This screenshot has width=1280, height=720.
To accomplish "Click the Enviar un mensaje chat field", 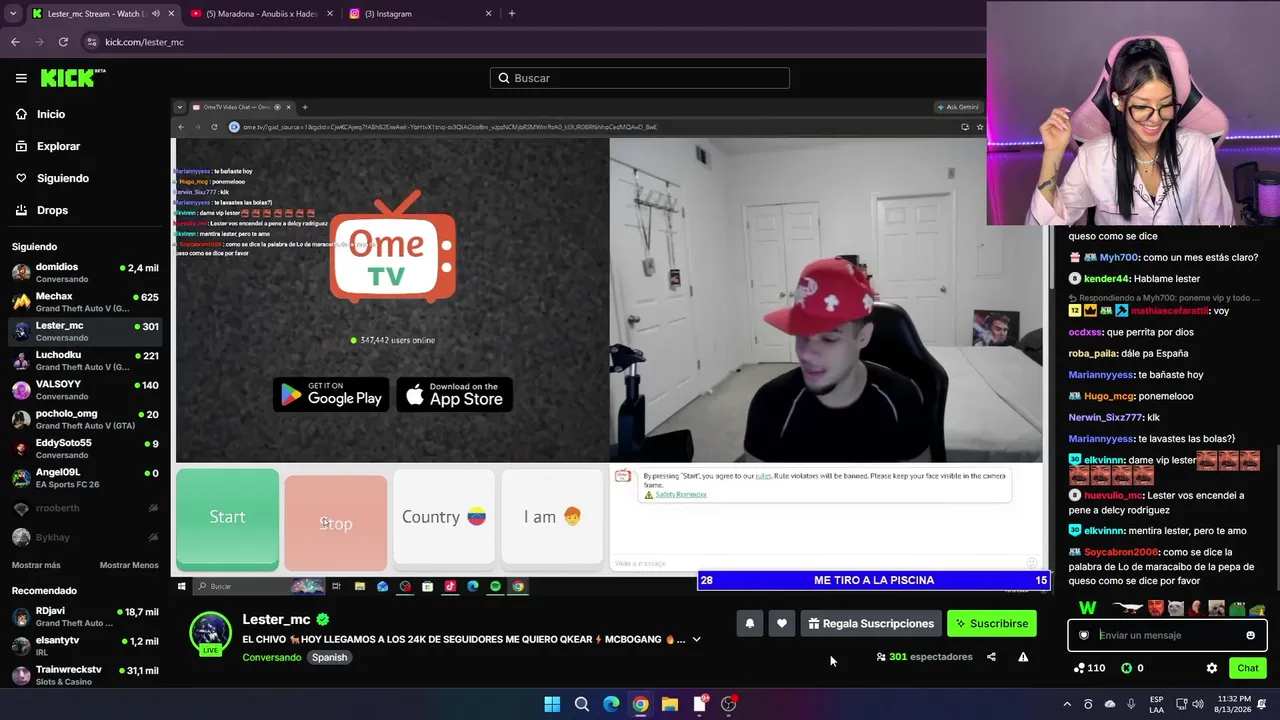I will tap(1167, 635).
